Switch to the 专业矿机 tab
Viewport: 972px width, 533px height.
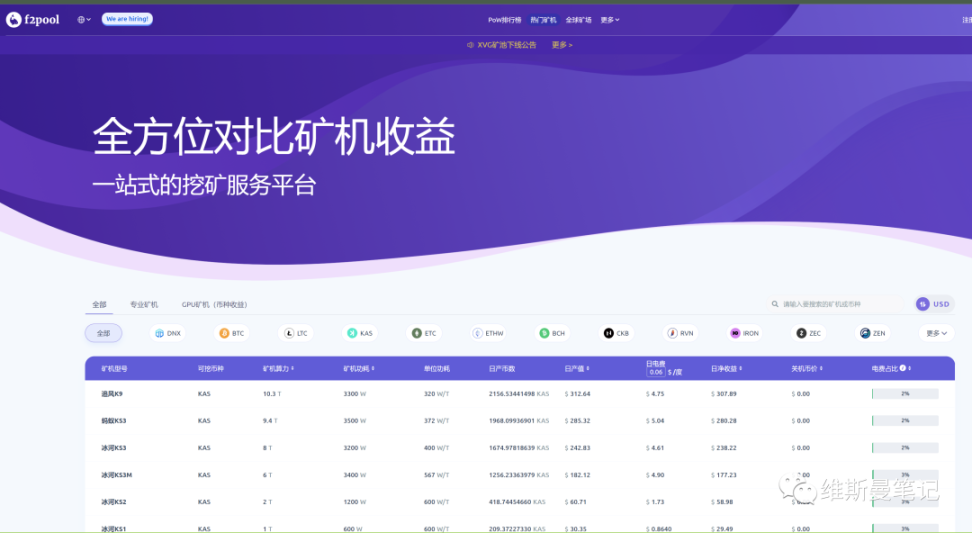144,305
